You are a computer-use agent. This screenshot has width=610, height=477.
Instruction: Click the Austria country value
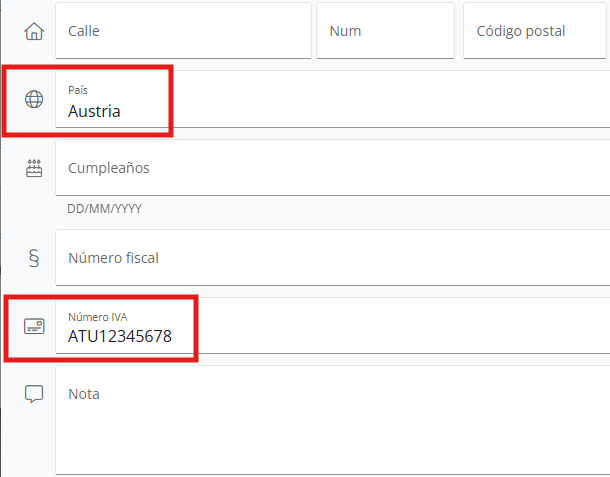pyautogui.click(x=94, y=111)
